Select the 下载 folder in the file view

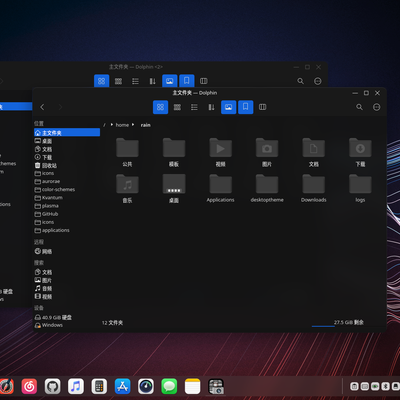point(360,148)
